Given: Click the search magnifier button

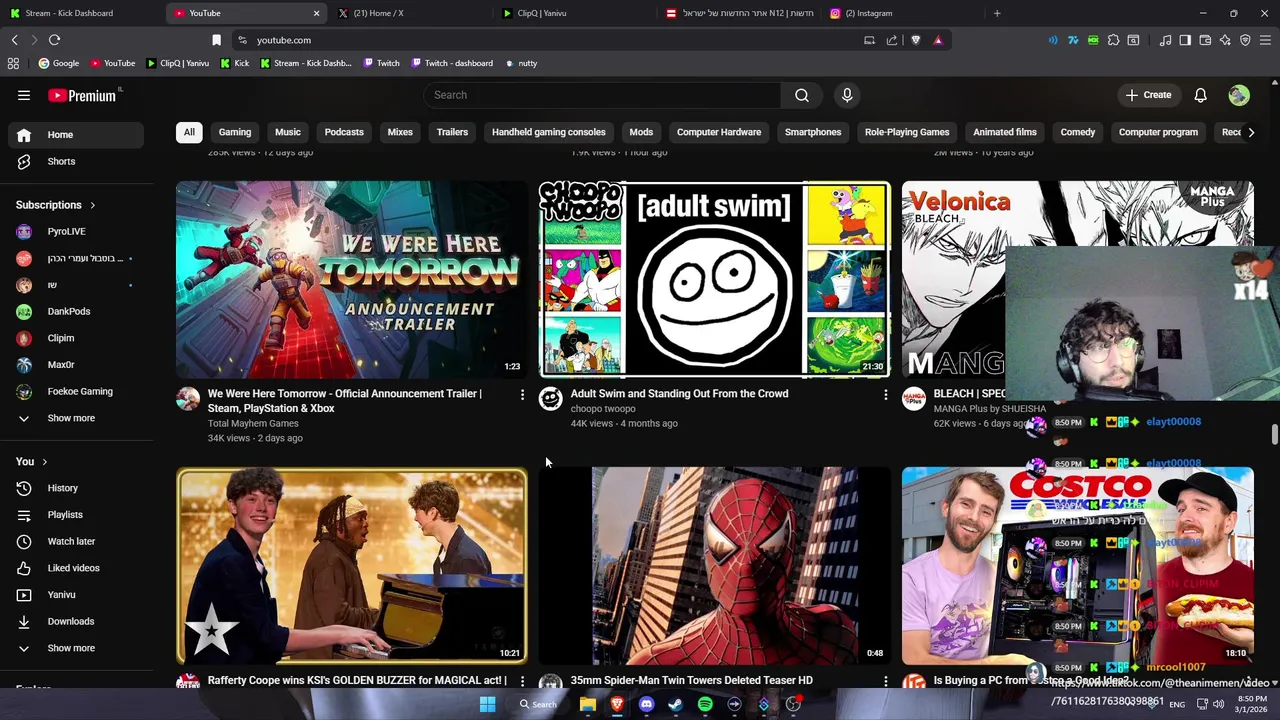Looking at the screenshot, I should (x=802, y=95).
